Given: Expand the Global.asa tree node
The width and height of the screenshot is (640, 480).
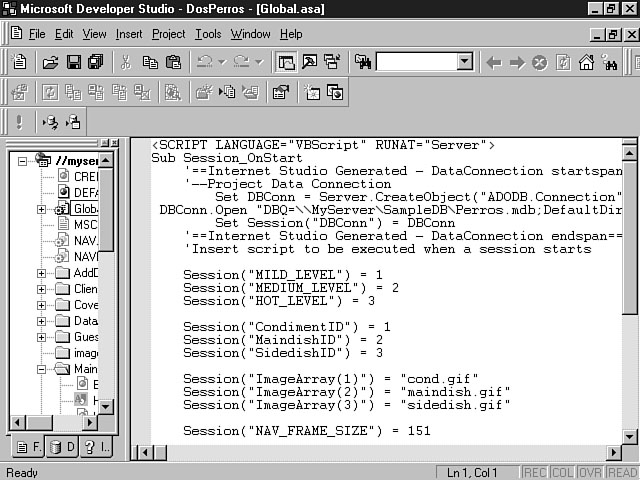Looking at the screenshot, I should (41, 209).
